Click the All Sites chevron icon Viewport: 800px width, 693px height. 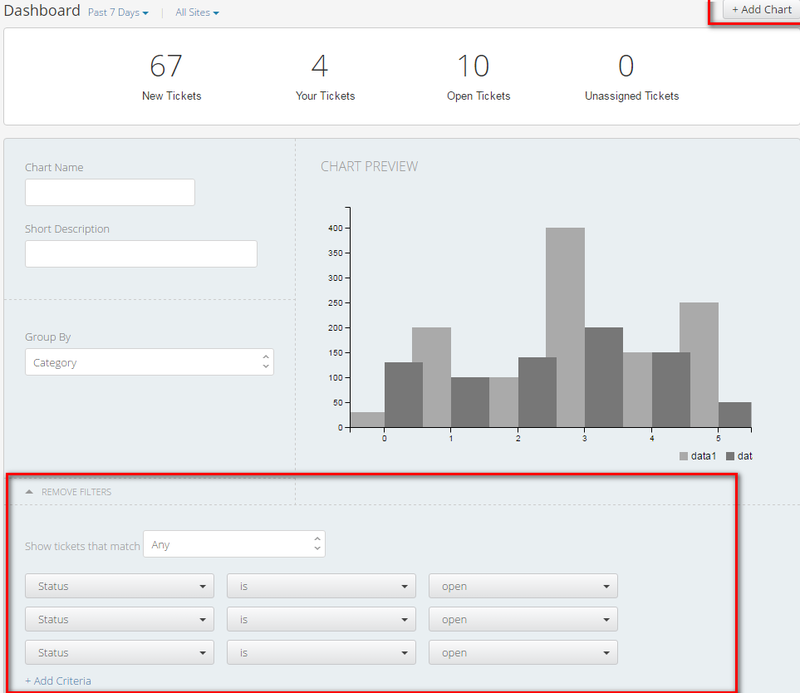tap(216, 12)
